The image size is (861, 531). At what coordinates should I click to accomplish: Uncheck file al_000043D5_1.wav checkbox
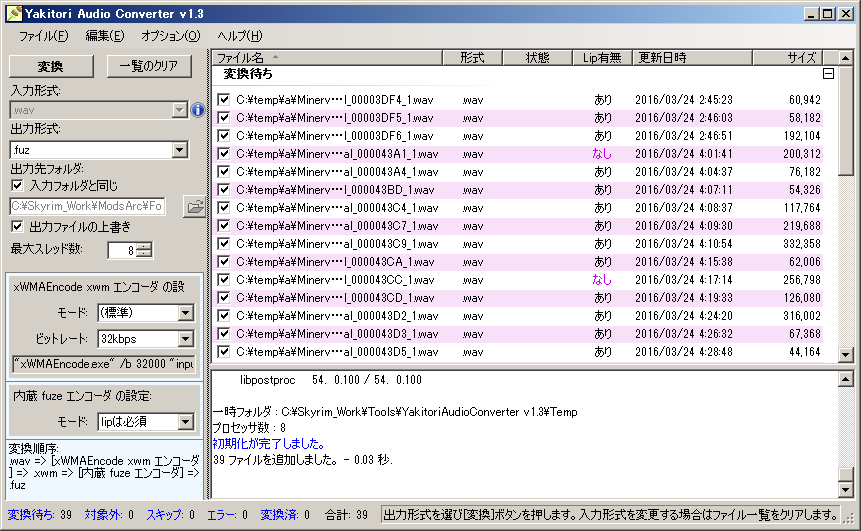click(x=223, y=351)
